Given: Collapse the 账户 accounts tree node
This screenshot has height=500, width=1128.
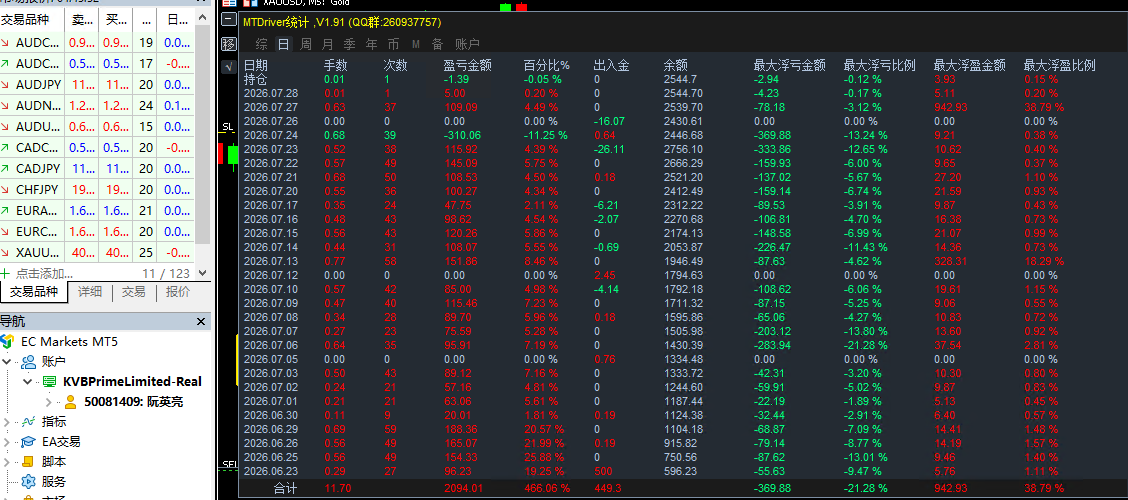Looking at the screenshot, I should point(7,361).
